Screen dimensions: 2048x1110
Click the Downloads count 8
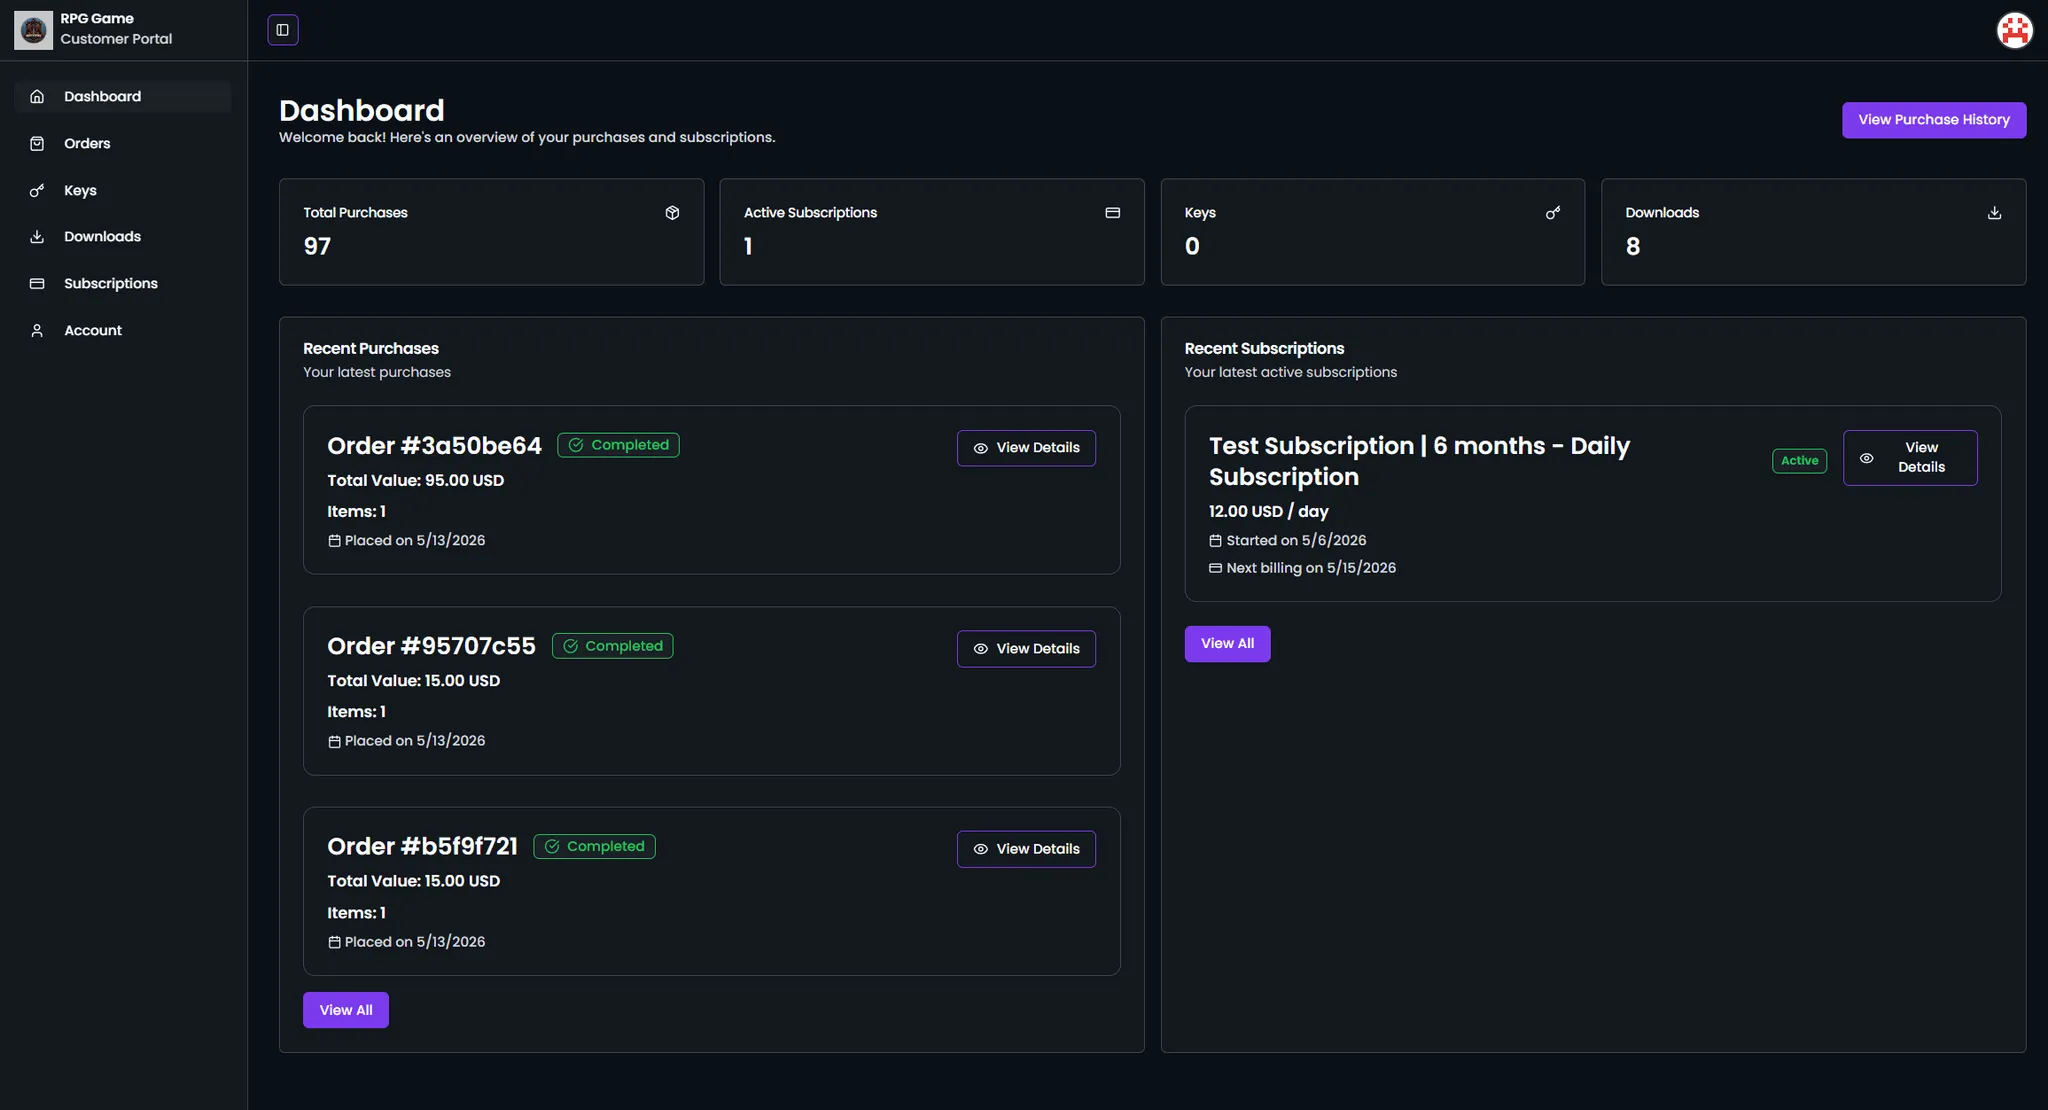click(x=1632, y=247)
